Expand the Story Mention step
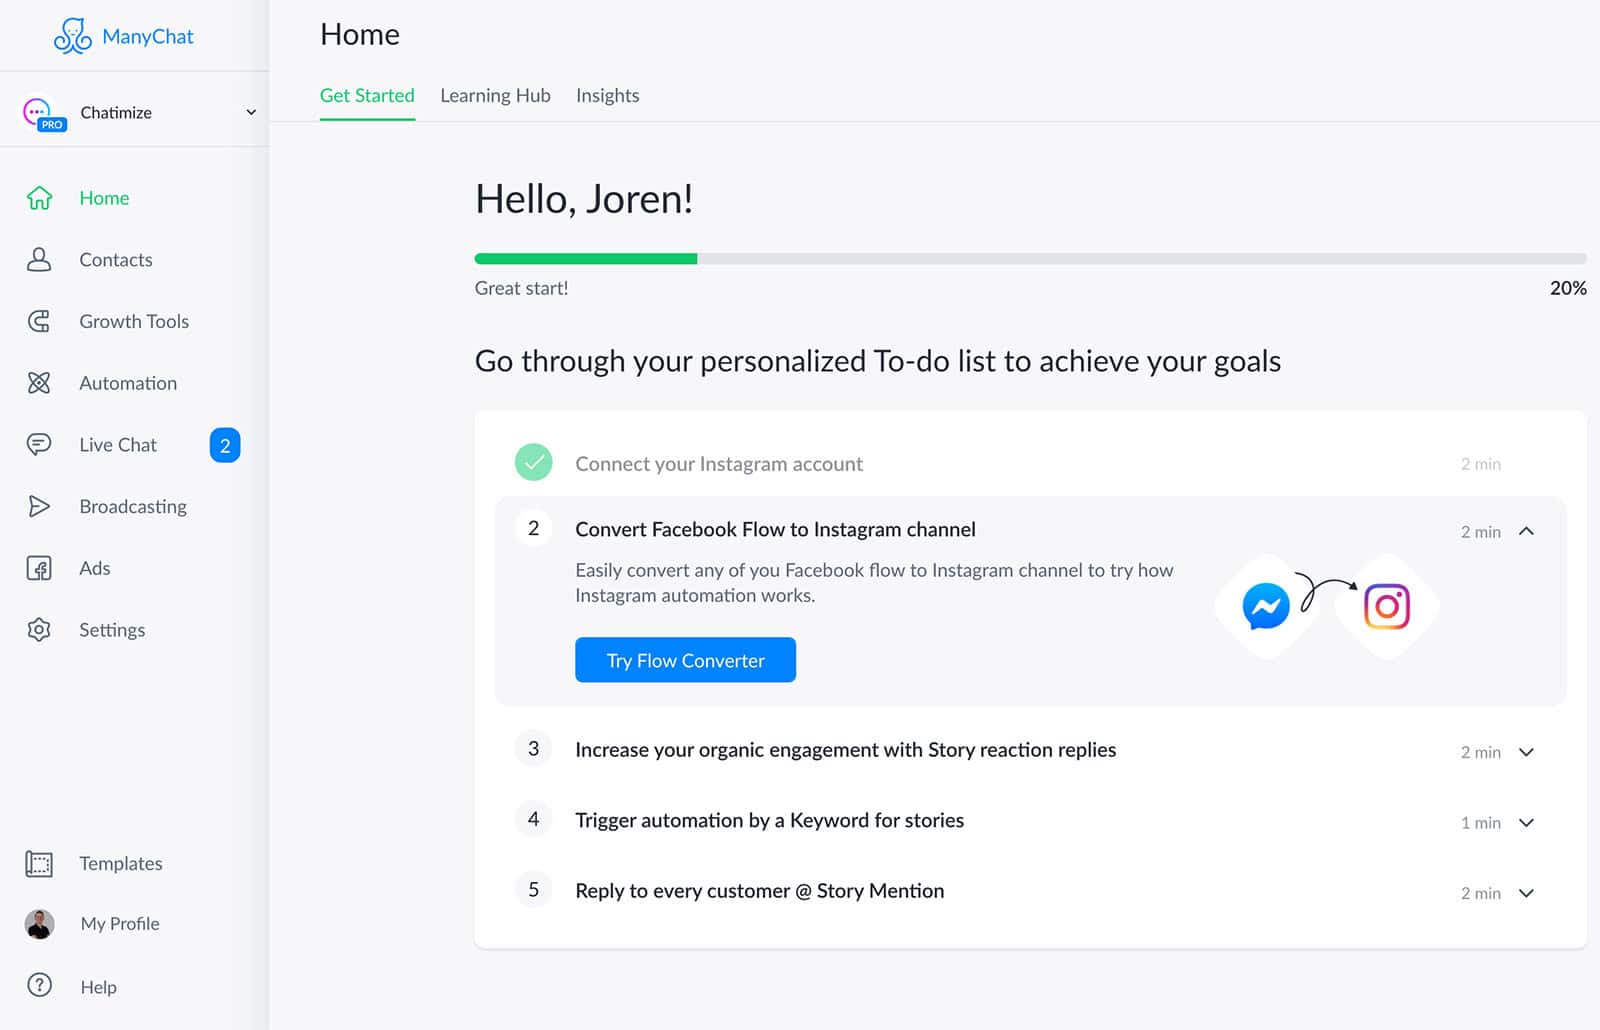This screenshot has width=1600, height=1030. (x=1526, y=893)
